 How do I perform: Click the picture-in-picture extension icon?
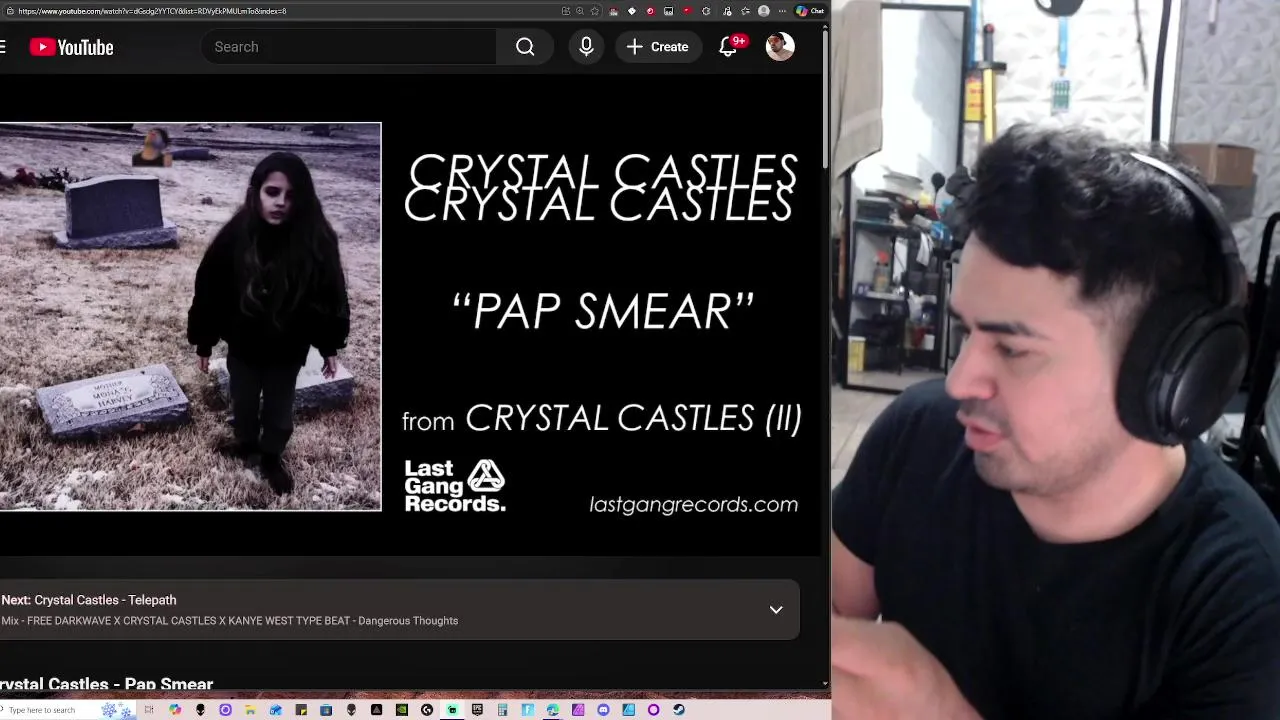(668, 11)
